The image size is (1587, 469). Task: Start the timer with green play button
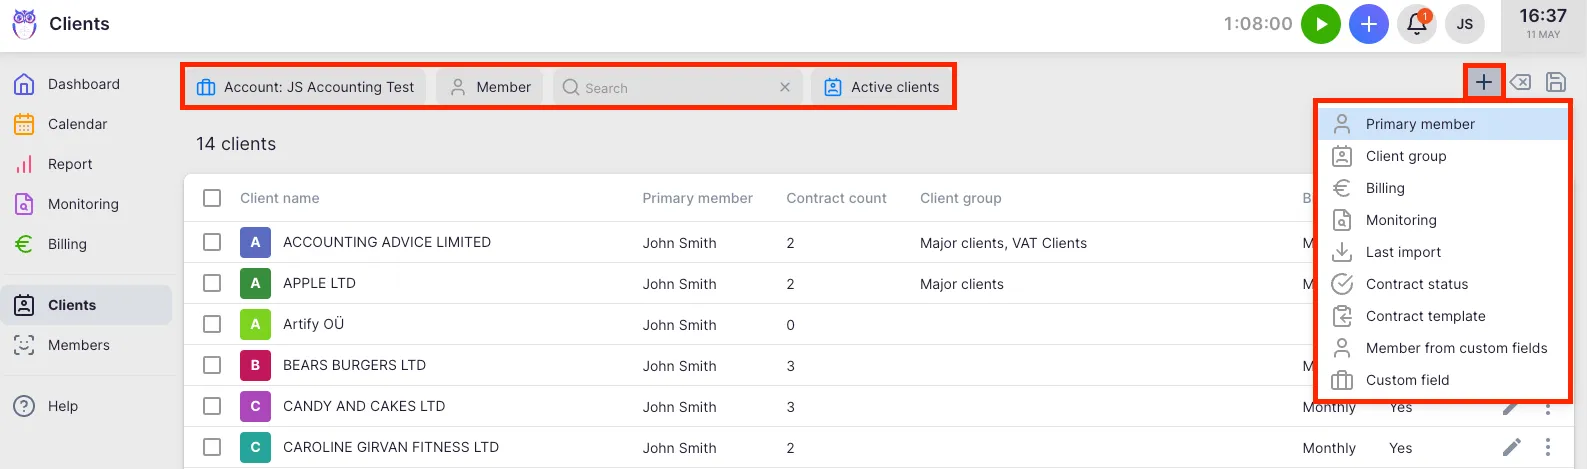[x=1320, y=24]
